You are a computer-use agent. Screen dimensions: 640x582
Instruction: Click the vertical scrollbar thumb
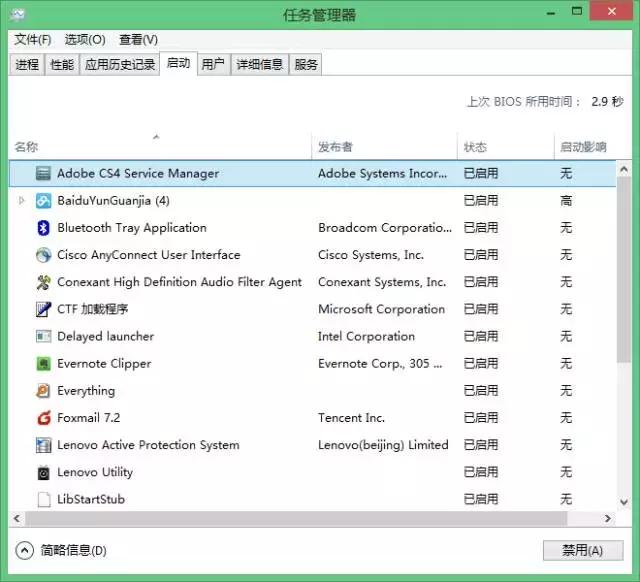624,269
